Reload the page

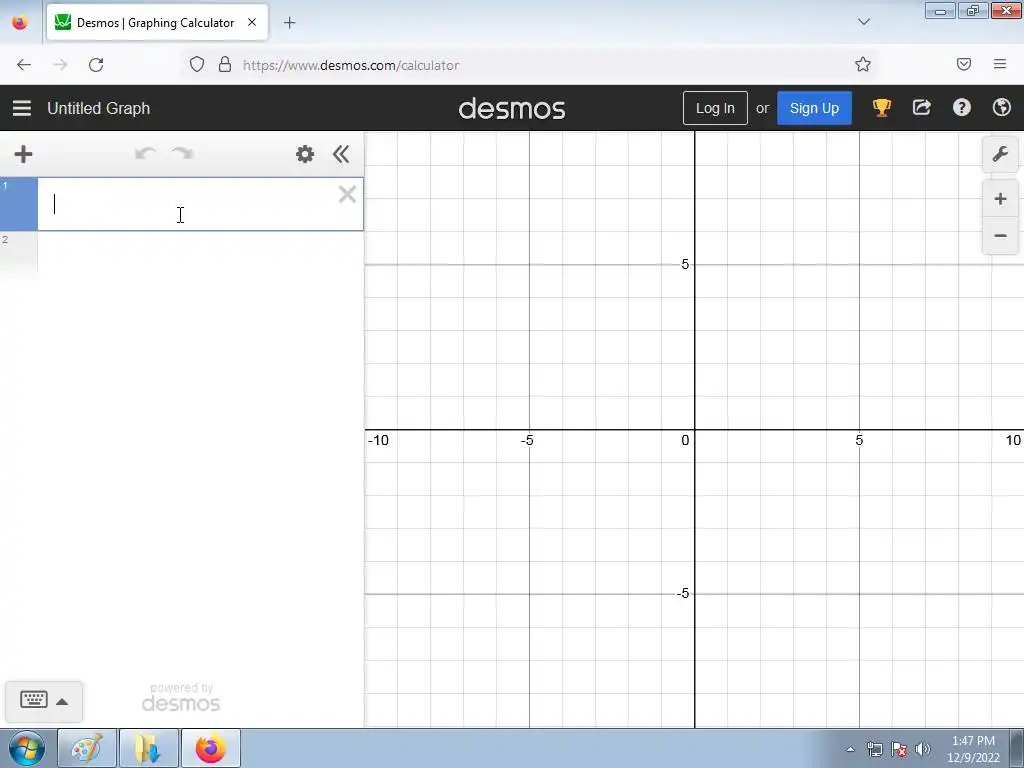click(96, 65)
